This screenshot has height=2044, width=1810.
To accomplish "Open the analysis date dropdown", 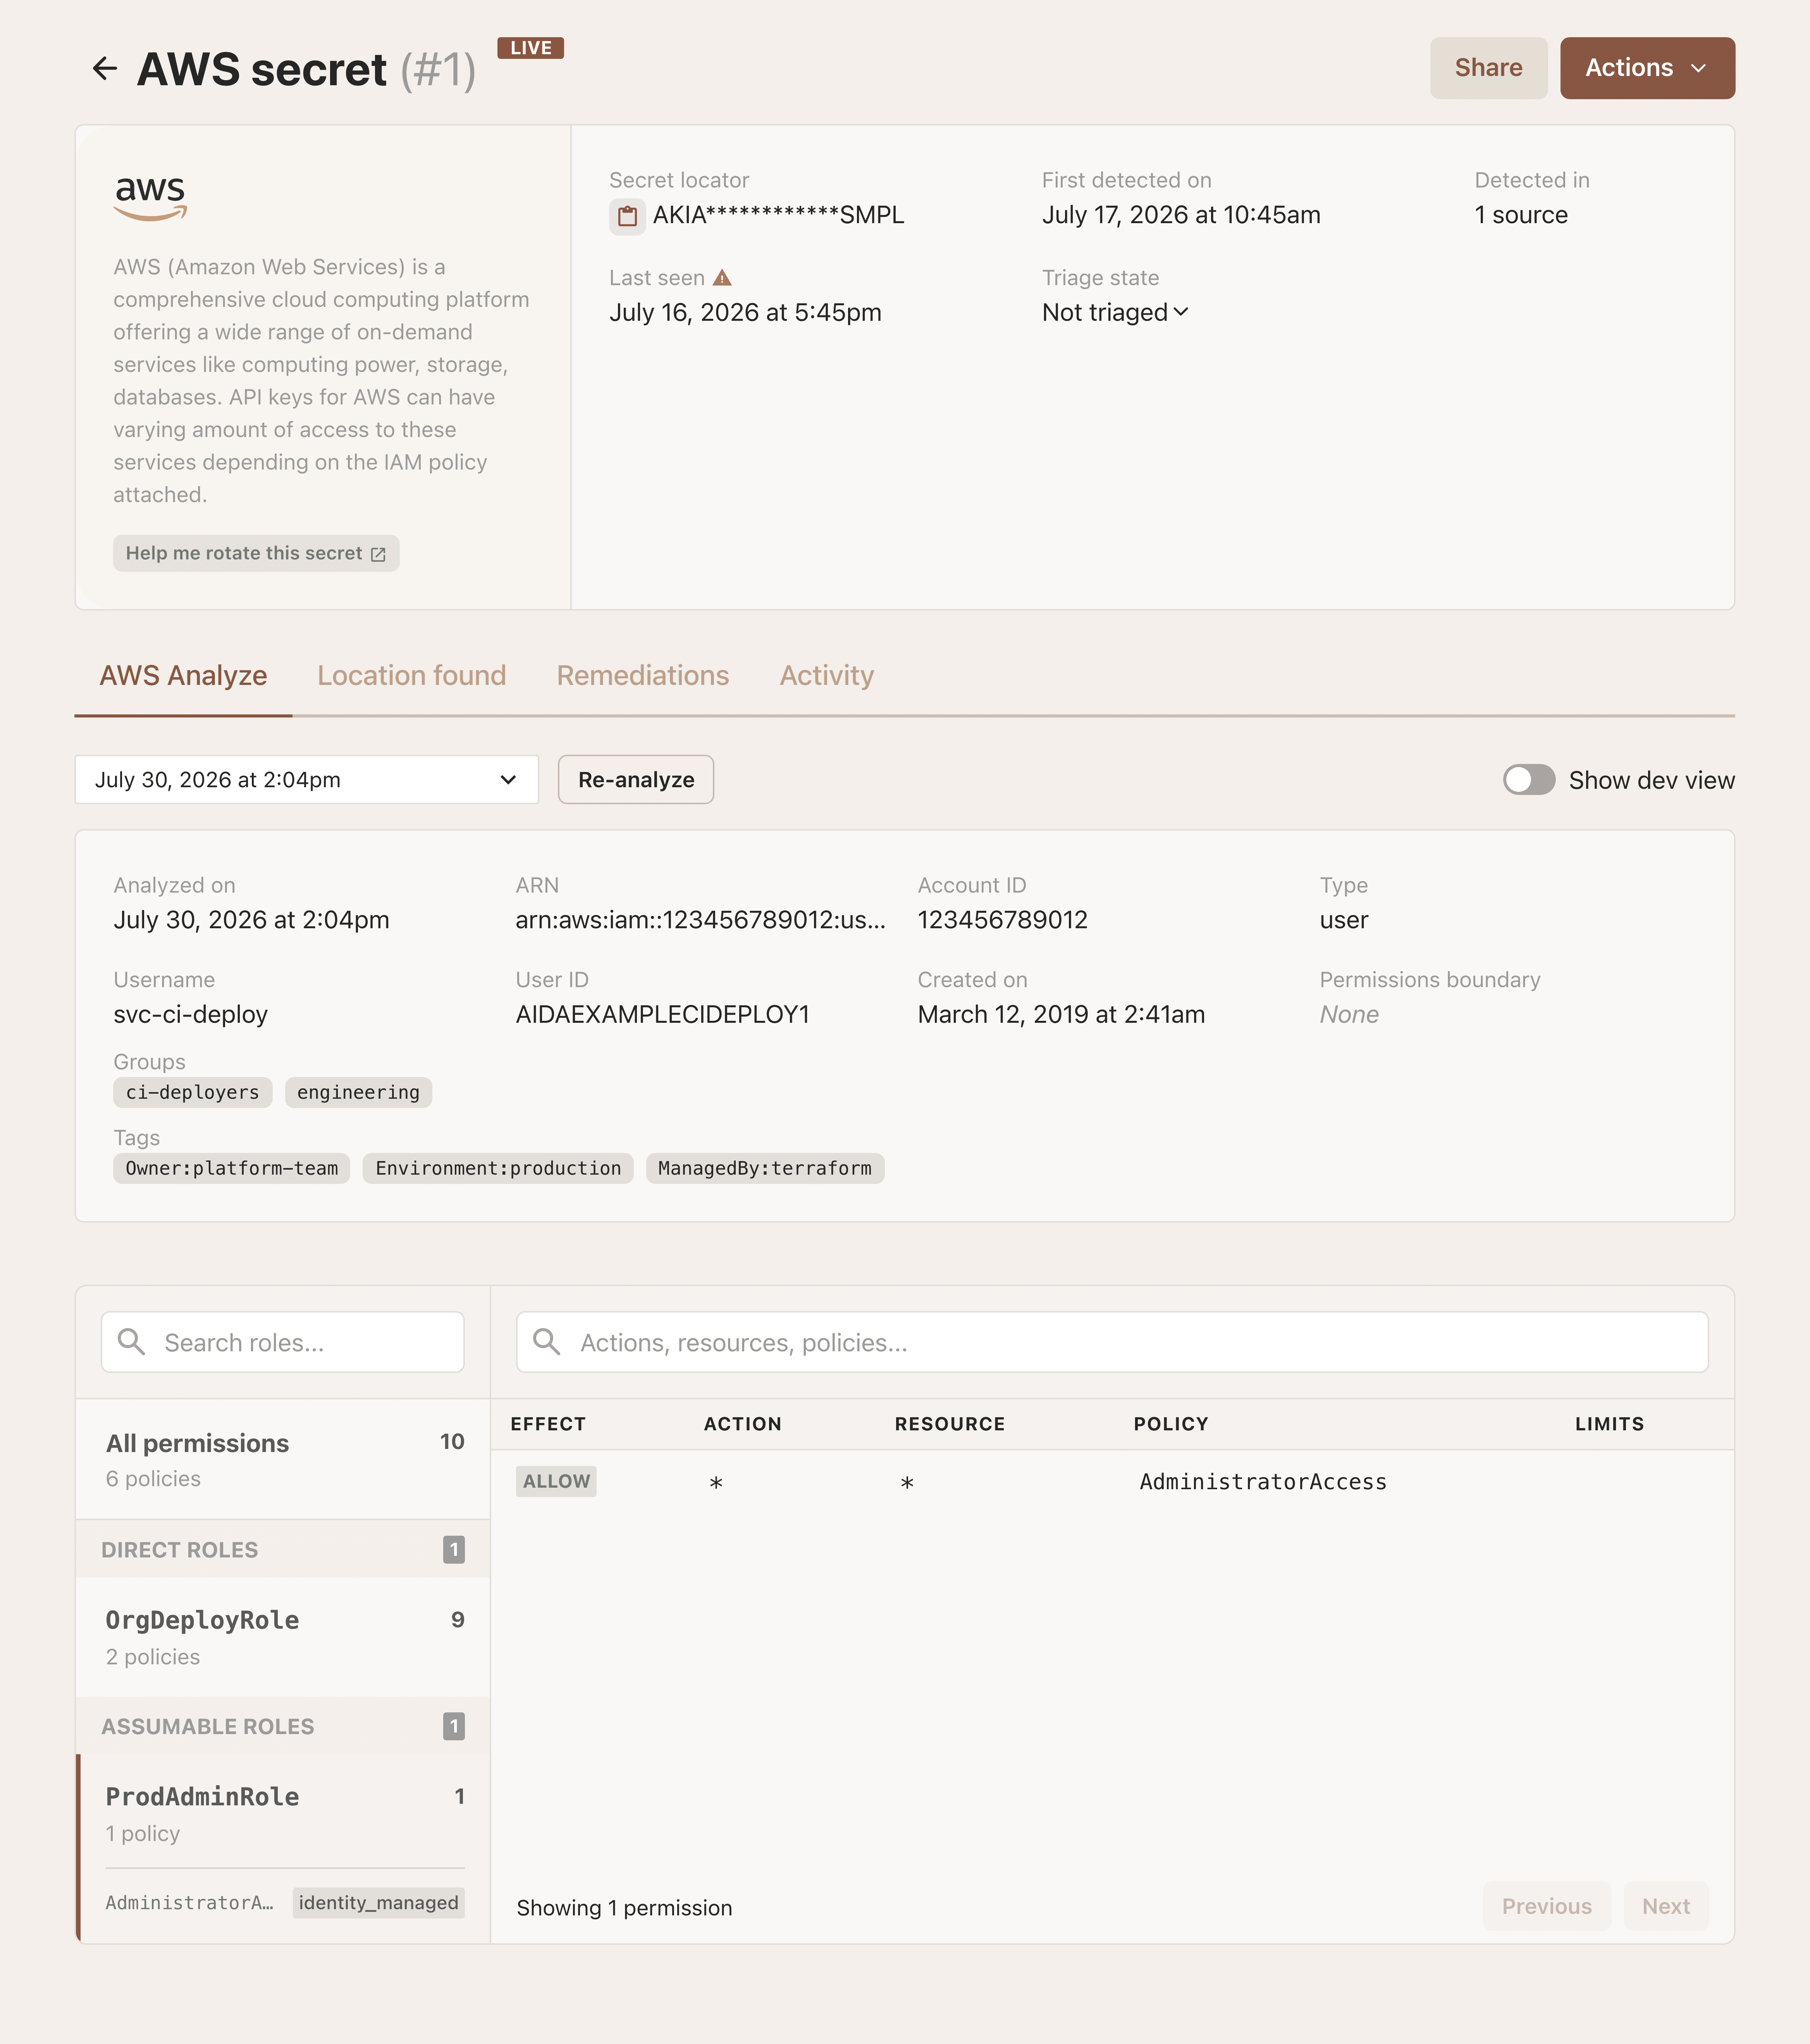I will (307, 780).
